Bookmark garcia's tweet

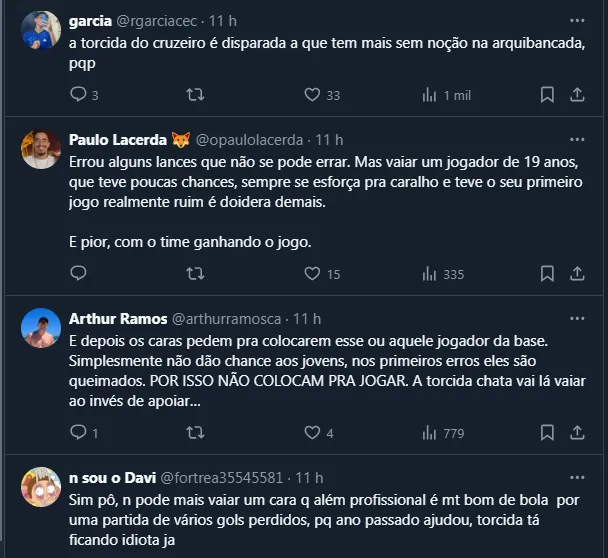click(547, 95)
